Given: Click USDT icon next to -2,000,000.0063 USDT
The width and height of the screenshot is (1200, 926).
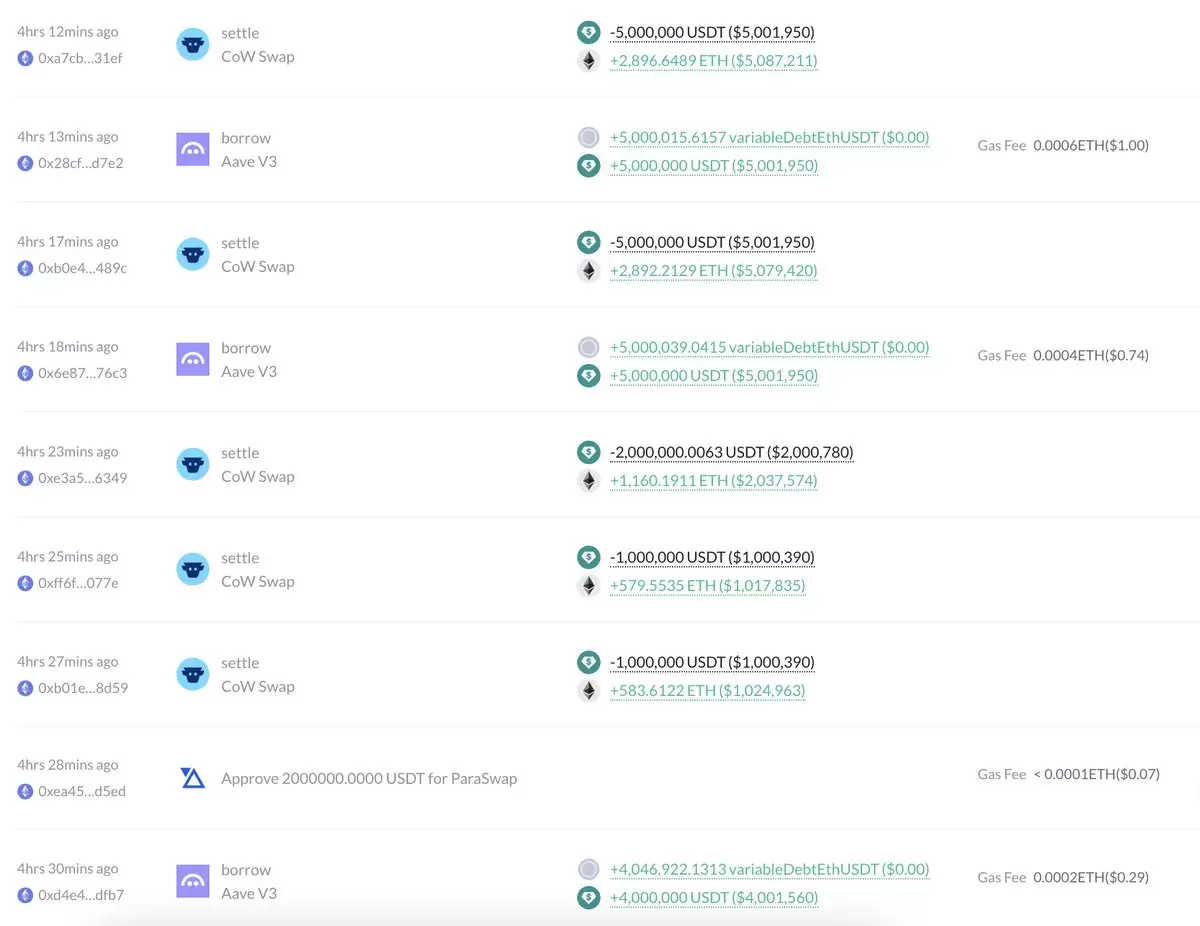Looking at the screenshot, I should click(x=589, y=453).
